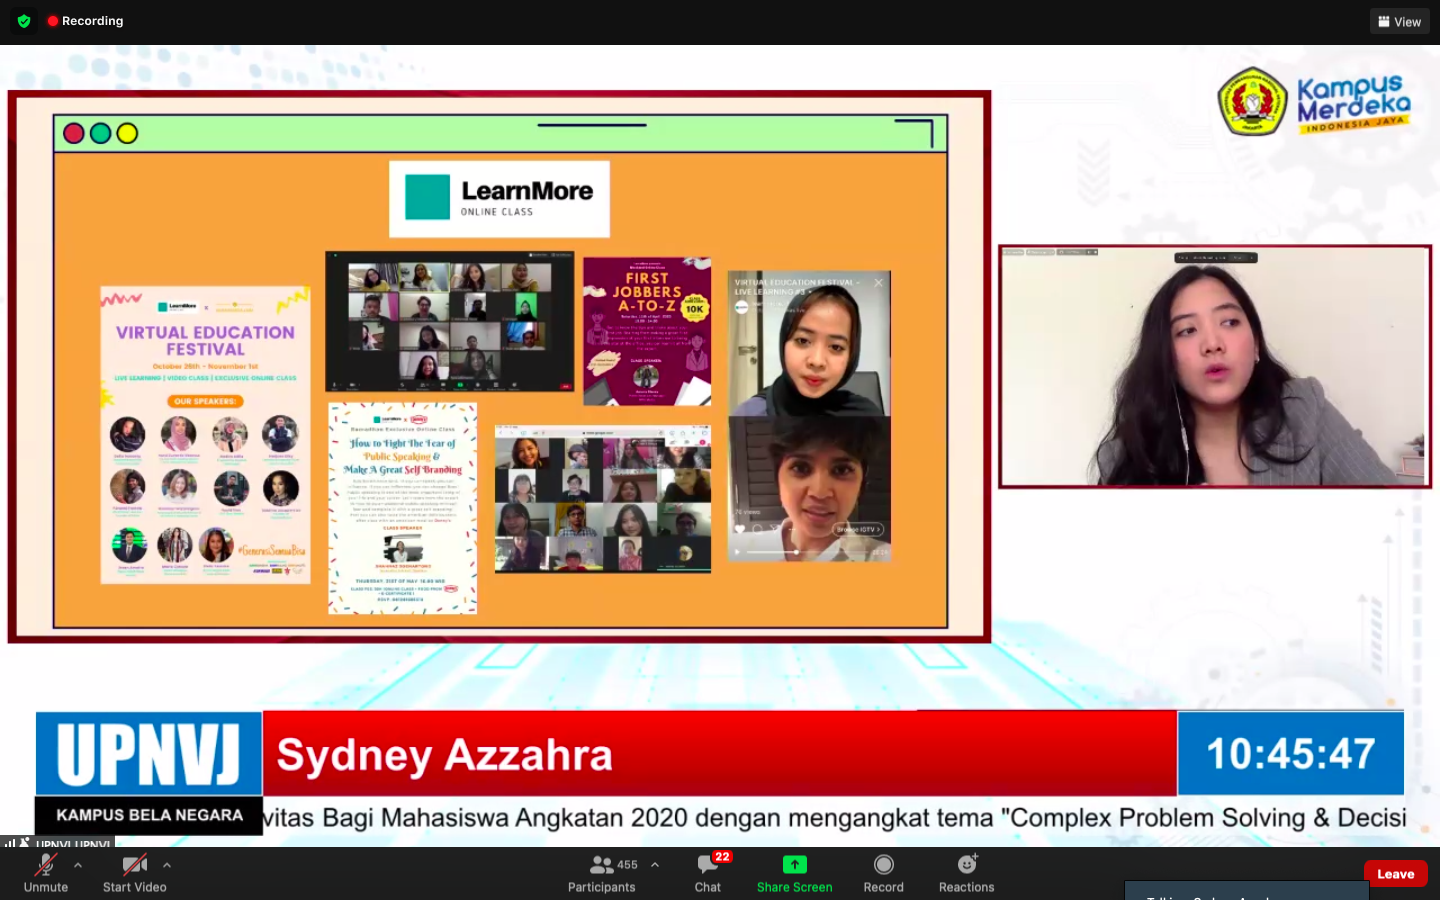Expand the arrow next to Participants
The width and height of the screenshot is (1440, 900).
(655, 865)
